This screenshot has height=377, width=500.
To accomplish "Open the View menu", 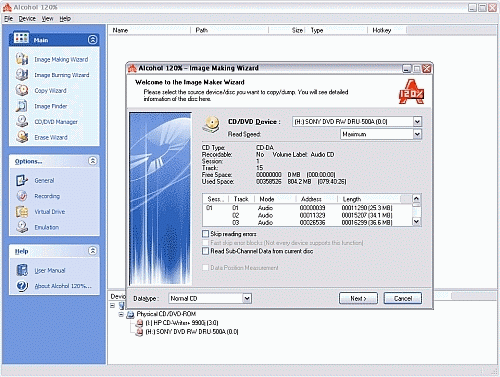I will point(47,19).
